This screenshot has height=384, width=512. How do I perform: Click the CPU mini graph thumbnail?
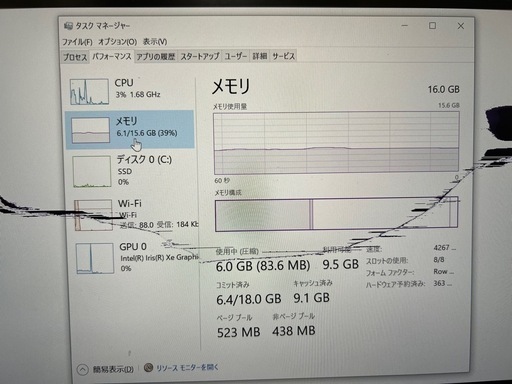click(x=89, y=92)
